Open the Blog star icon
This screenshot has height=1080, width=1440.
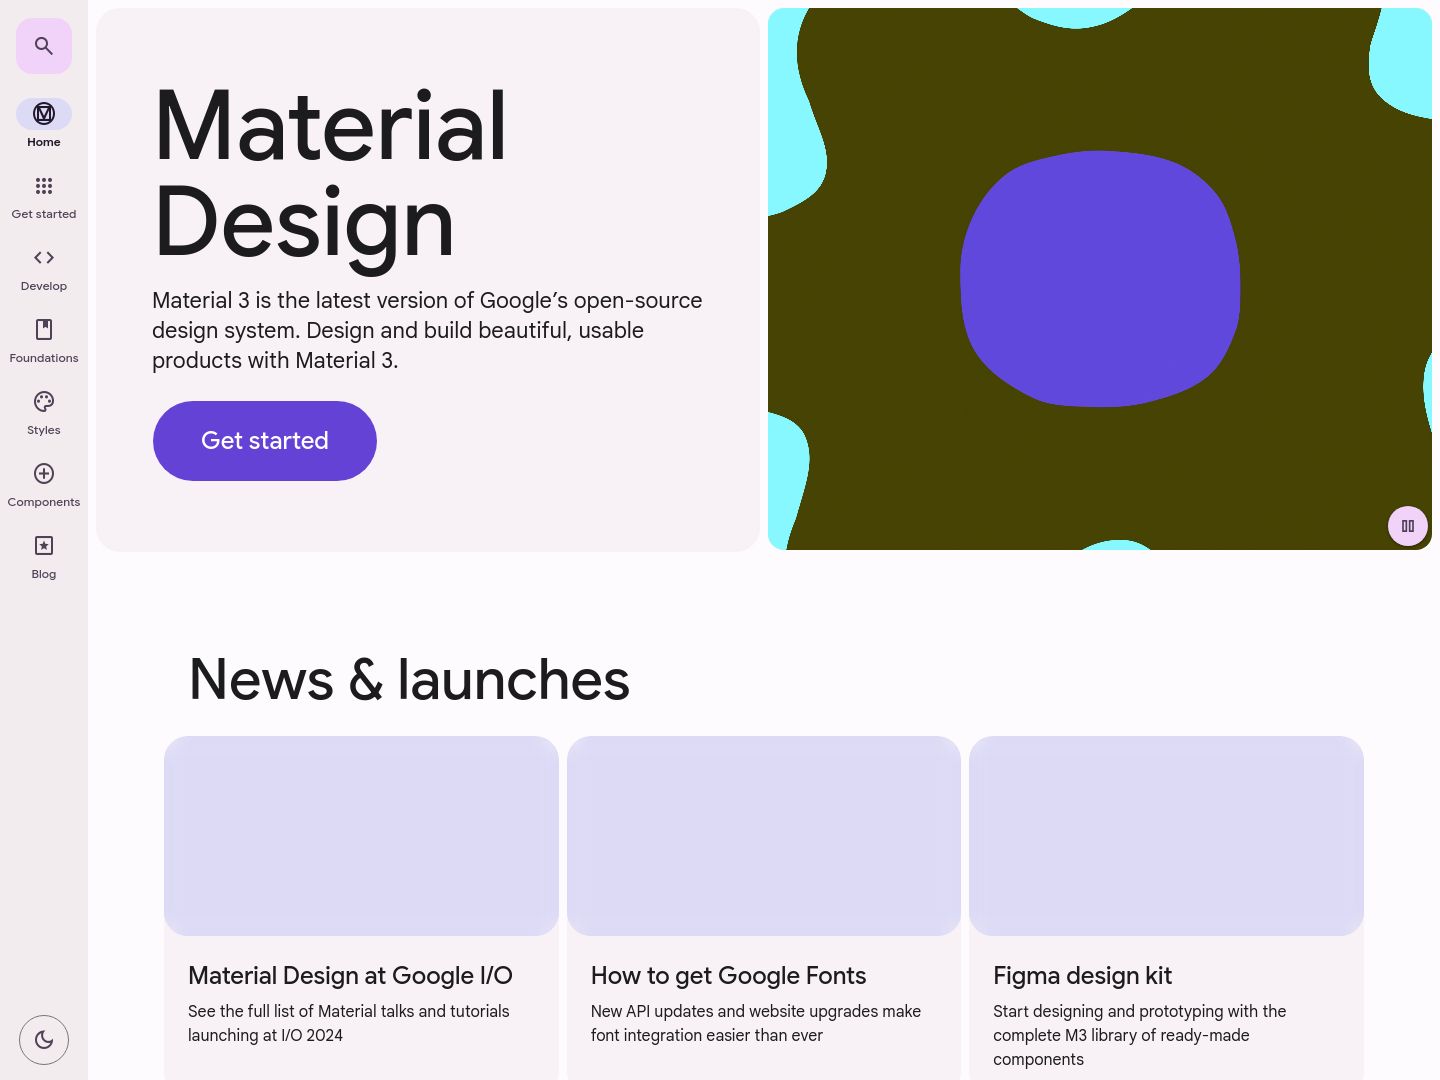click(x=44, y=546)
